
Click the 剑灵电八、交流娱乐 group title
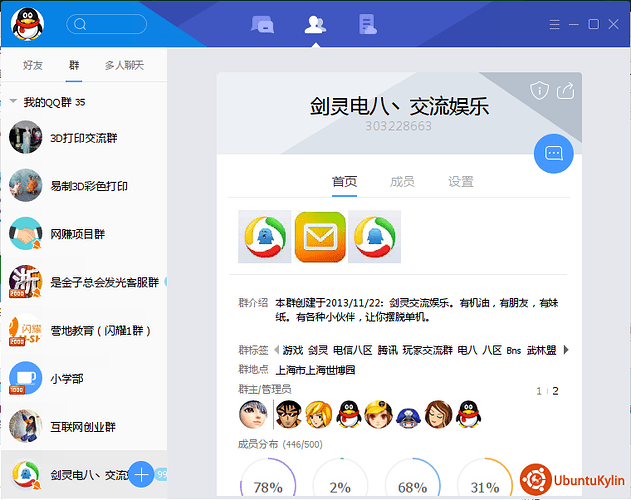pos(399,106)
